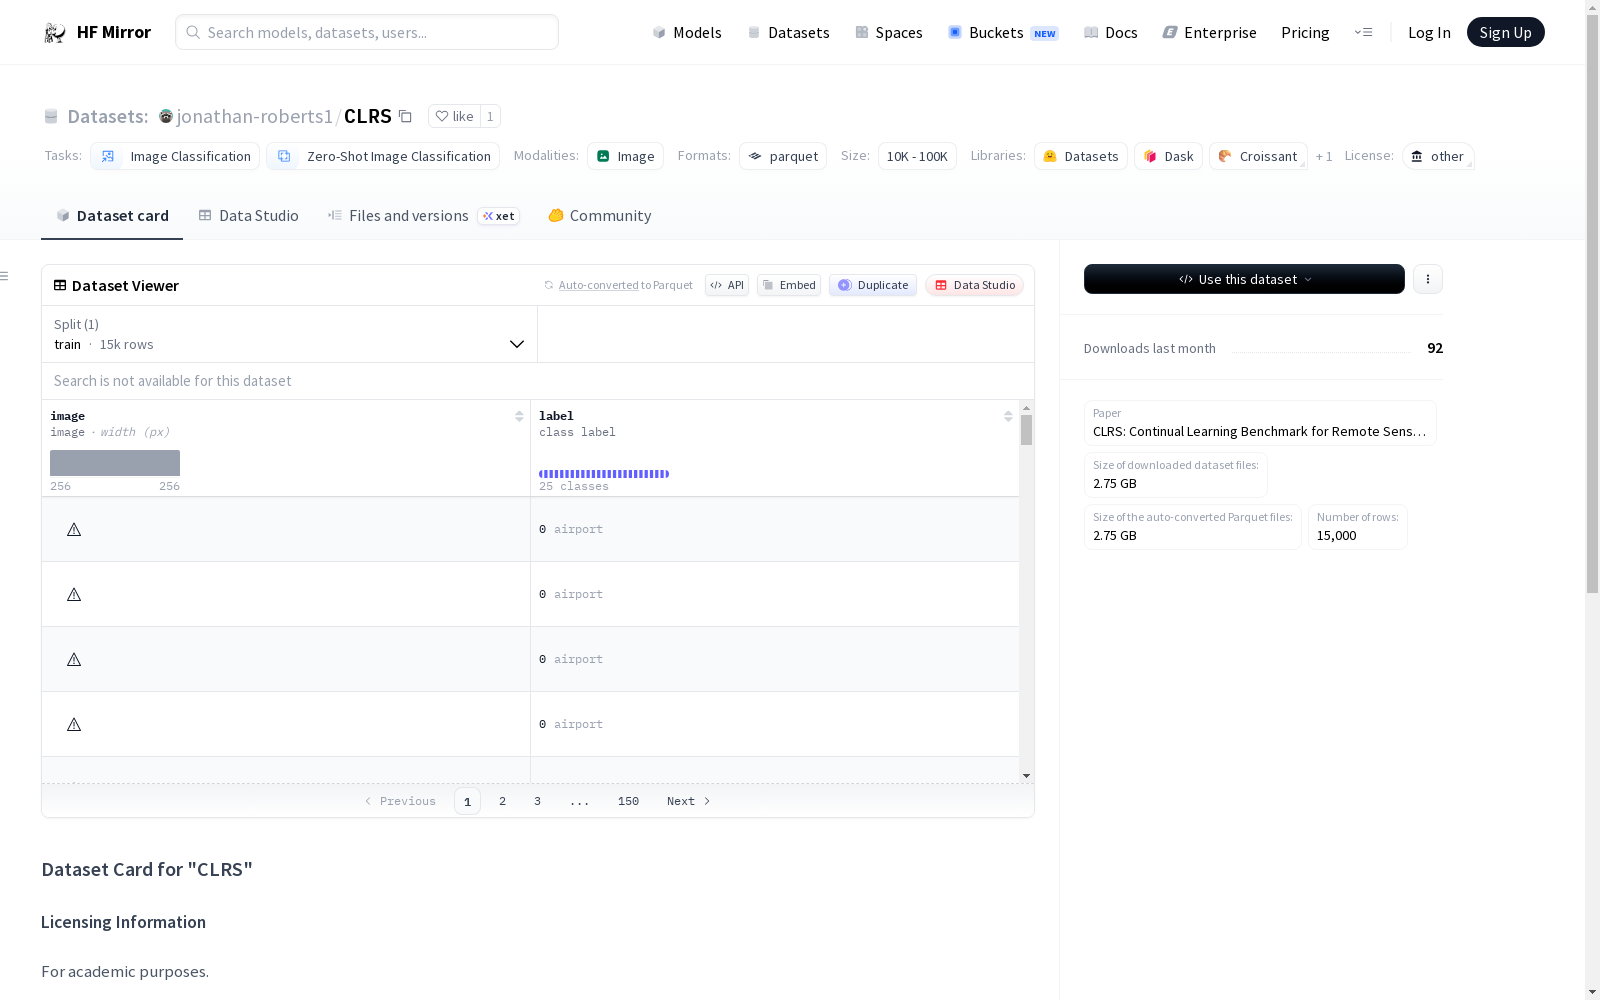The width and height of the screenshot is (1600, 1000).
Task: Filter by Zero-Shot Image Classification tag
Action: coord(383,156)
